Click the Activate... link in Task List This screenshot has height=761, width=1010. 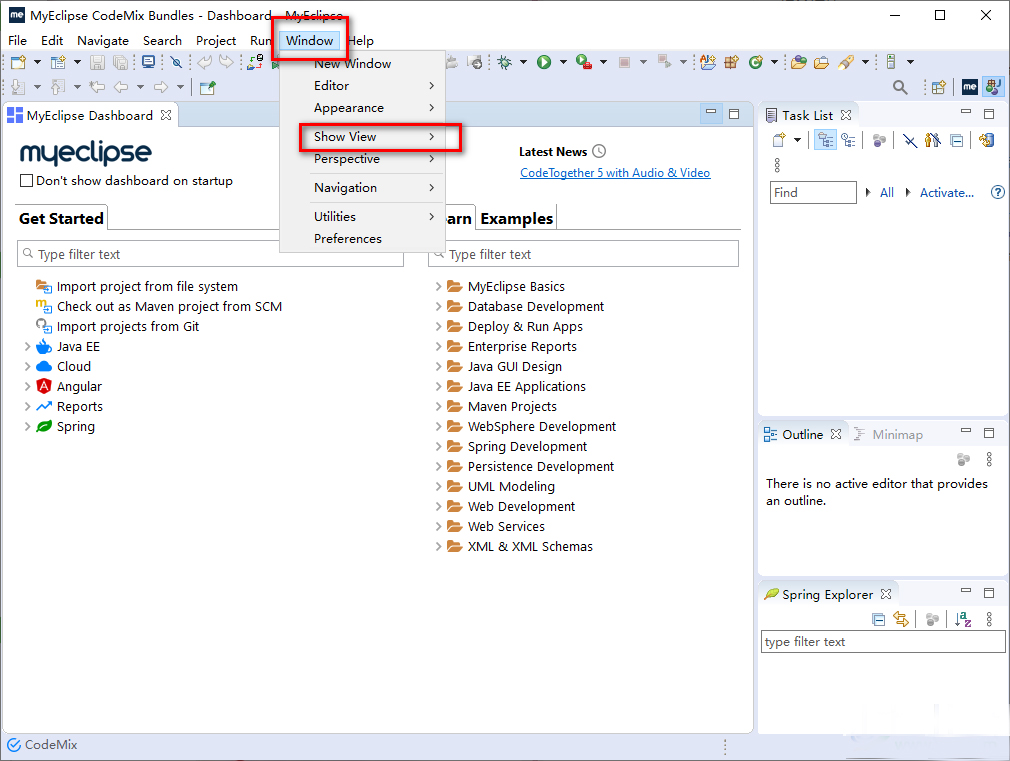coord(946,193)
